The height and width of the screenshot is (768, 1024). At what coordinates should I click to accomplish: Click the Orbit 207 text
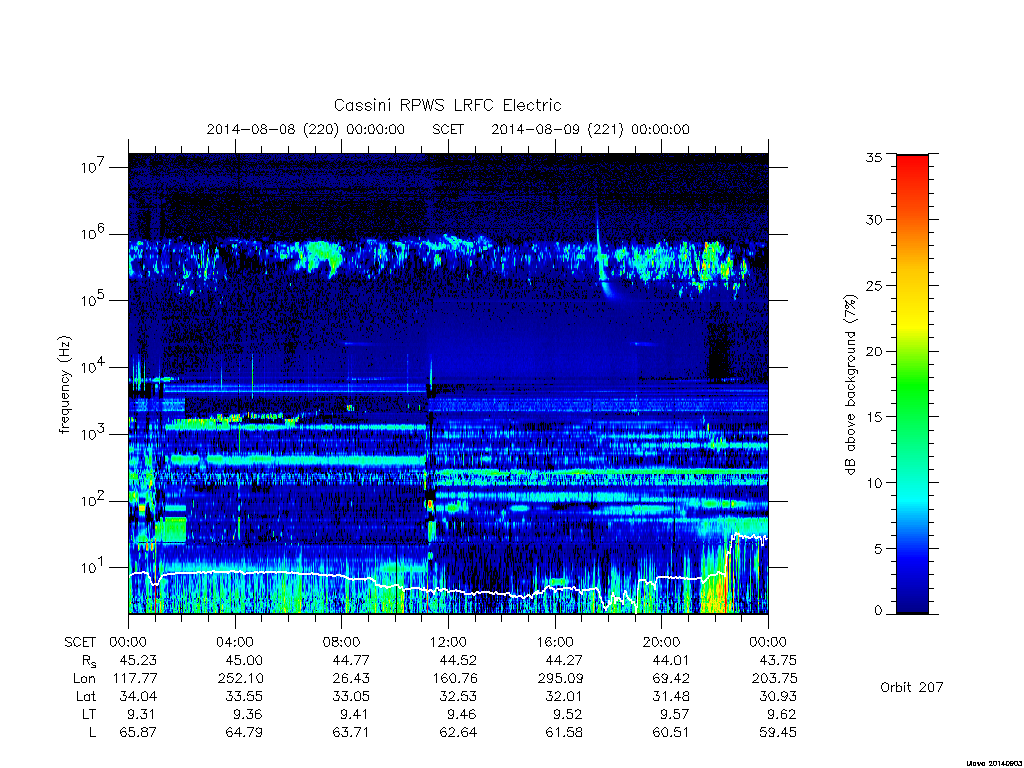912,687
